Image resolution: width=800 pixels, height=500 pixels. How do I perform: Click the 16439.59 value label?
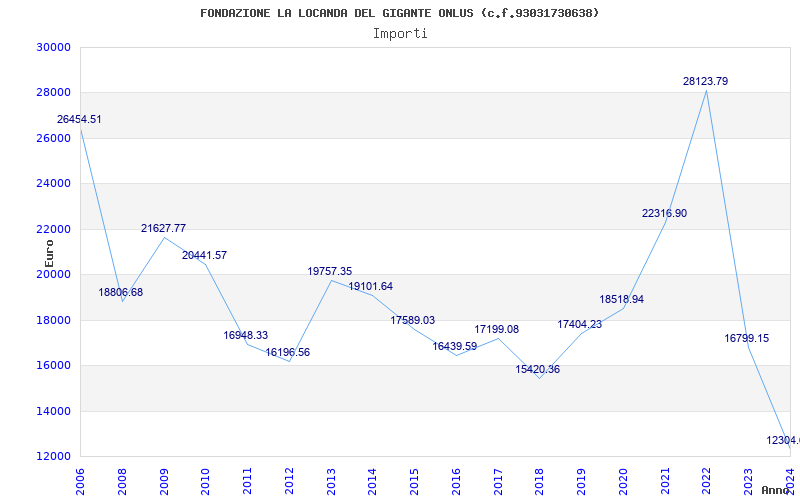[455, 346]
